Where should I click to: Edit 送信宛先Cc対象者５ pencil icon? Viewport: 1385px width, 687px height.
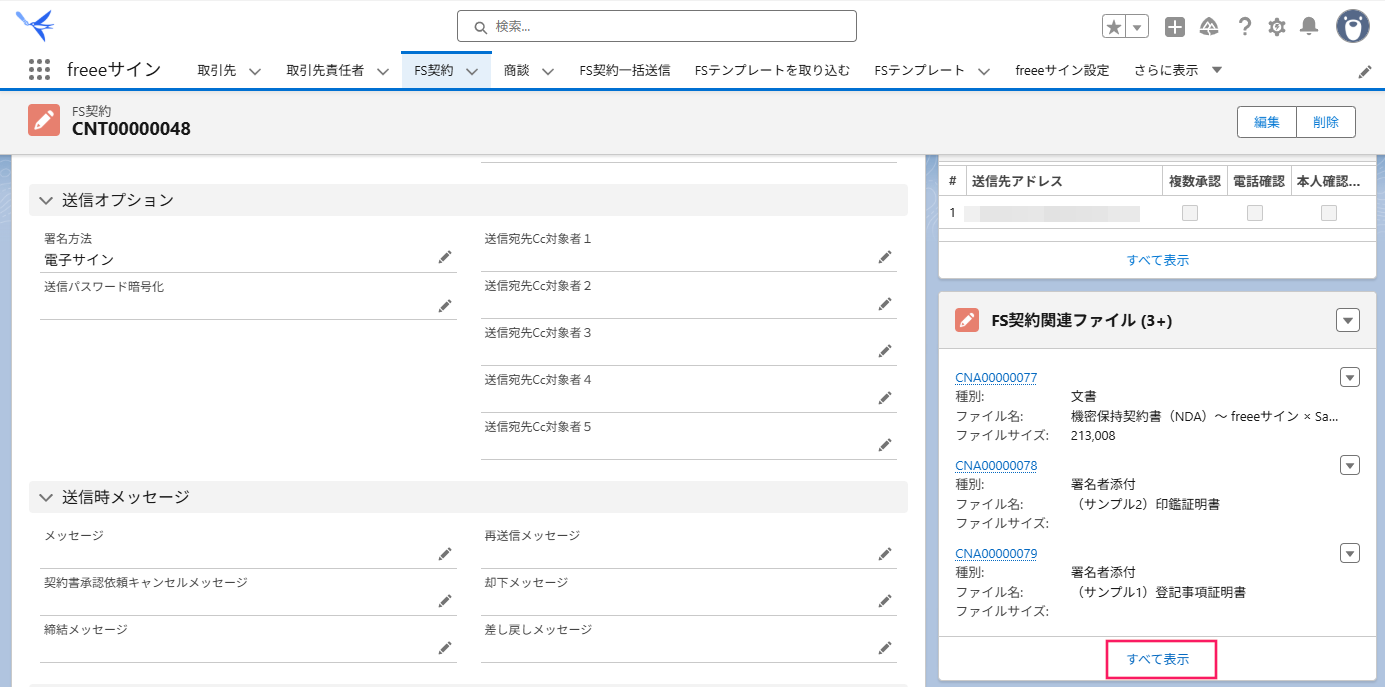point(884,445)
